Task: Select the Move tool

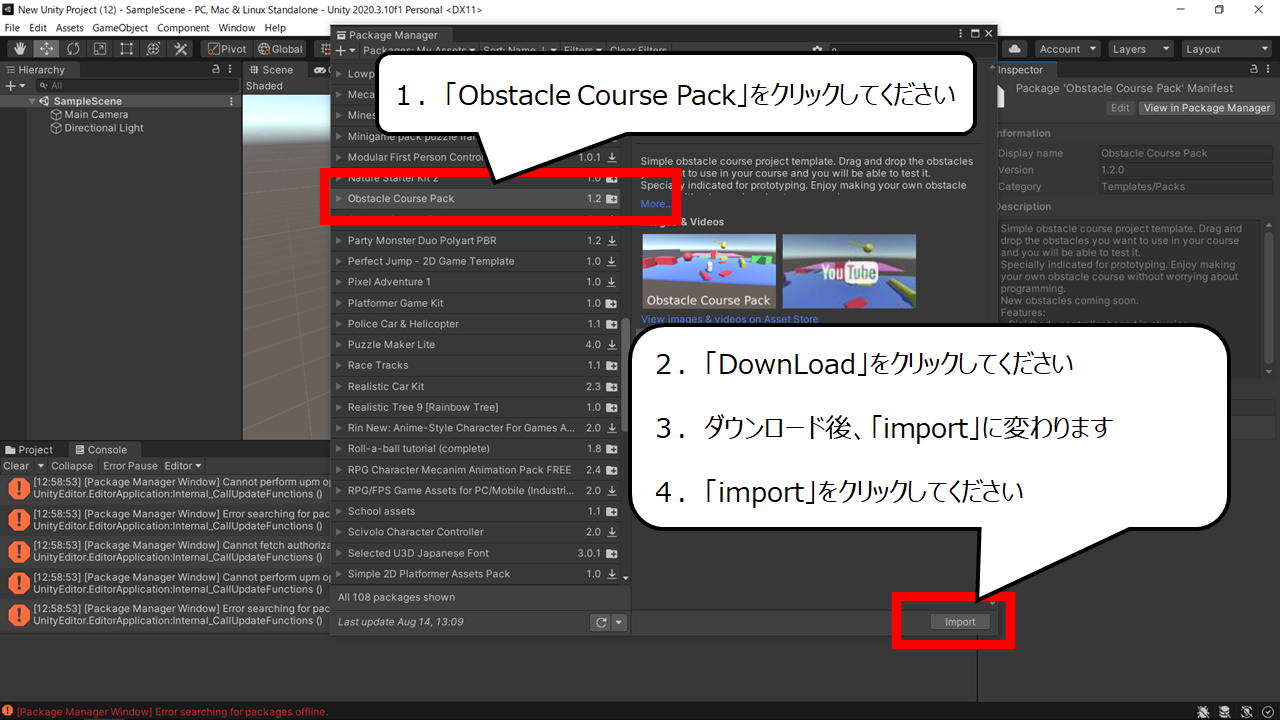Action: click(47, 49)
